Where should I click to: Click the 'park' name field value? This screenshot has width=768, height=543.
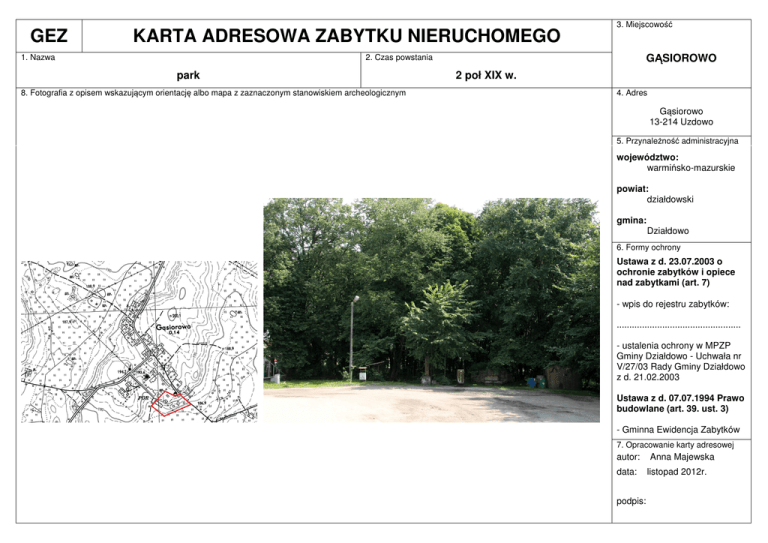[187, 75]
